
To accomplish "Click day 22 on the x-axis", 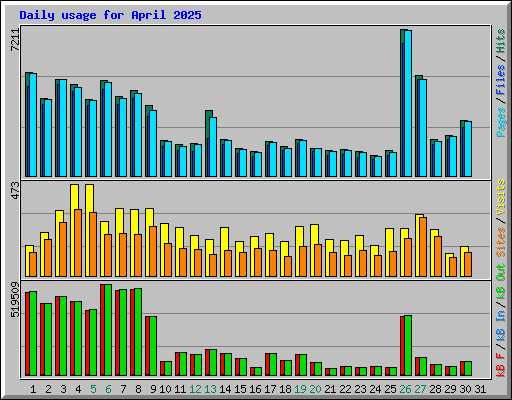I will 345,389.
